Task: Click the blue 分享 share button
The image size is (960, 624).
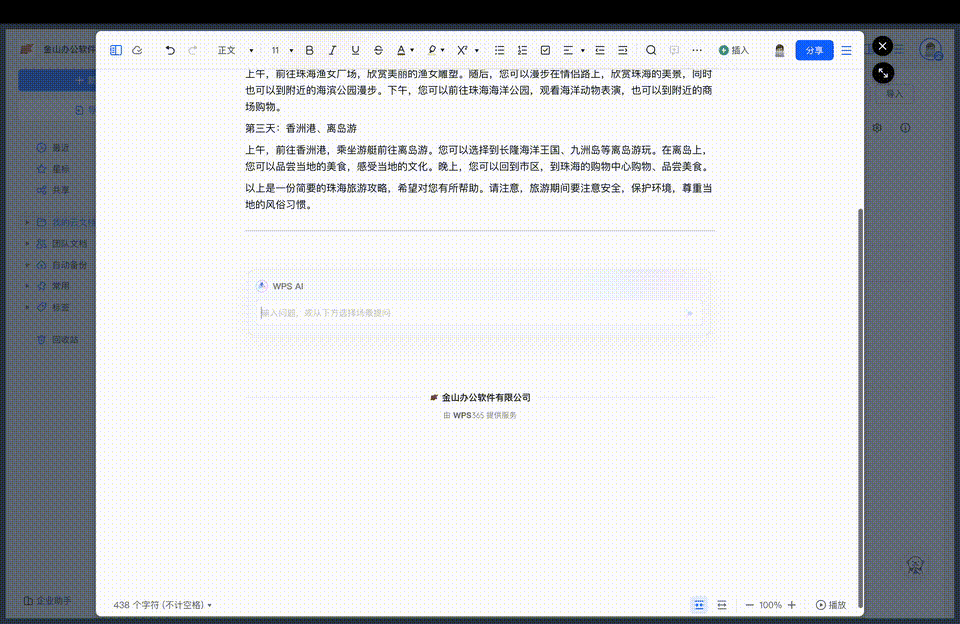Action: (x=813, y=49)
